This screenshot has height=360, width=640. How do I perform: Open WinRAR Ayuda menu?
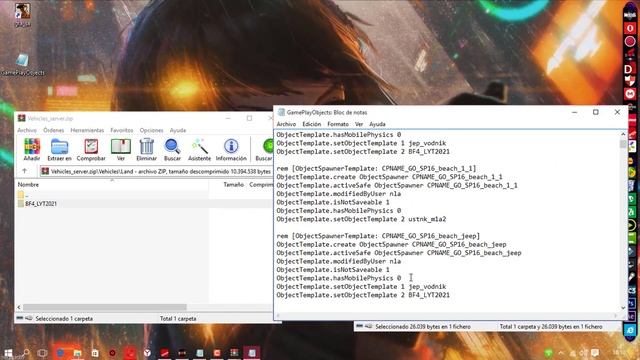tap(178, 130)
